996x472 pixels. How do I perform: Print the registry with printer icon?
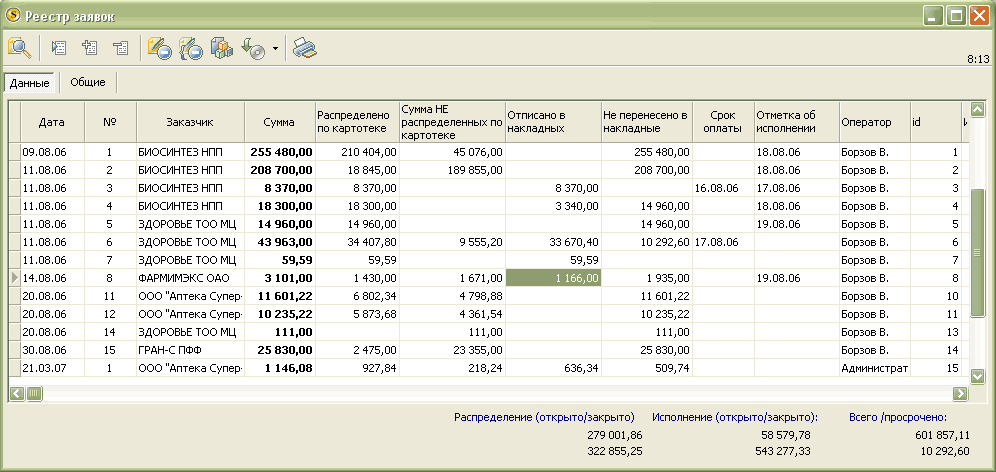[305, 48]
